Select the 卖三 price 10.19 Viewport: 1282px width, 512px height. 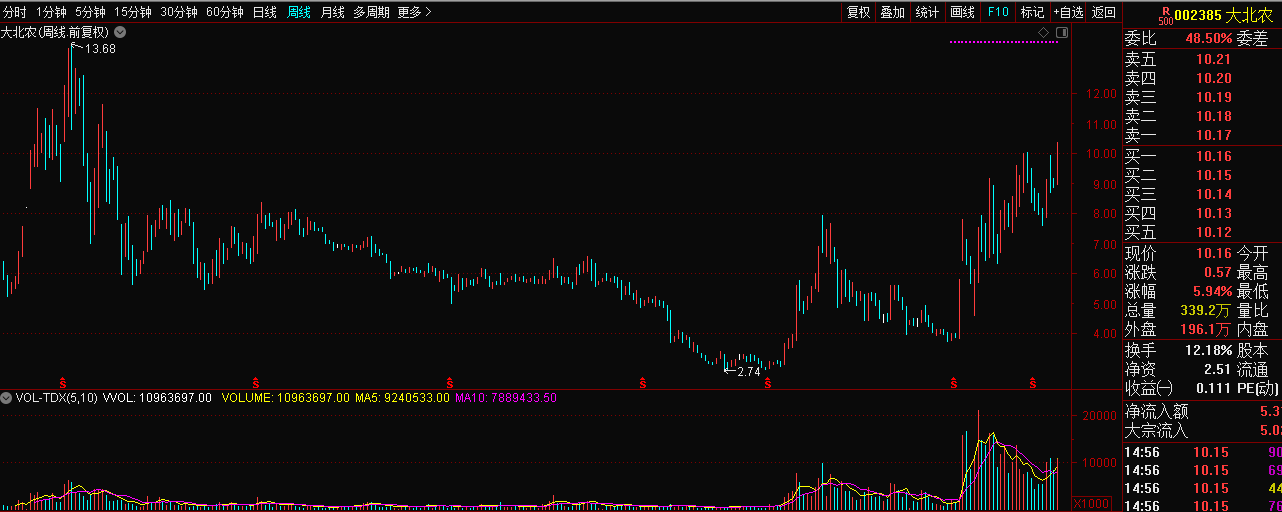(1213, 97)
